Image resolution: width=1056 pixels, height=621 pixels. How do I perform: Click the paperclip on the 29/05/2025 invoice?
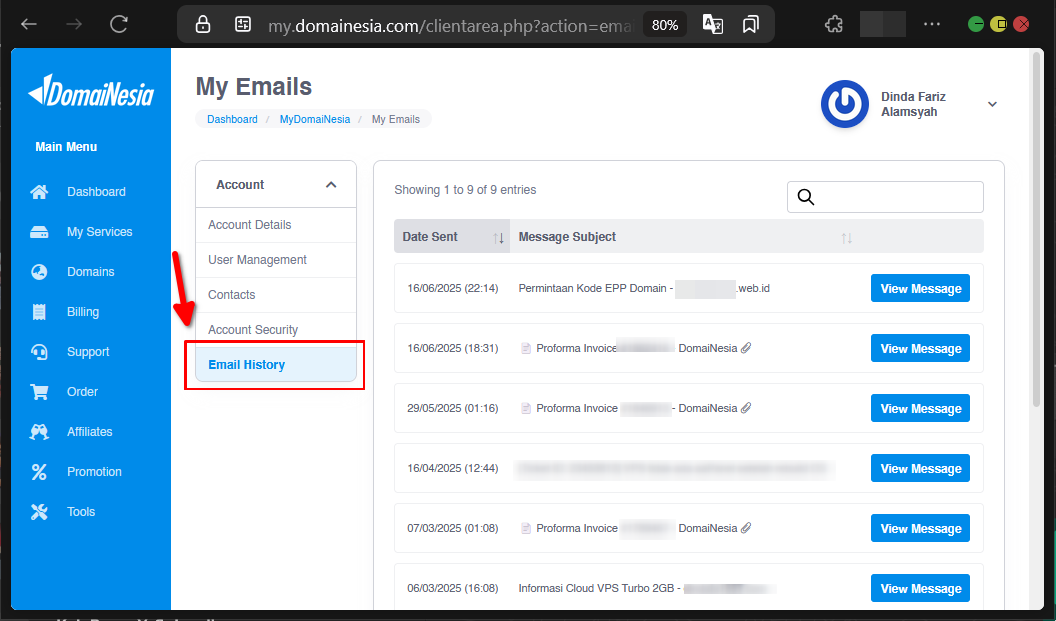[746, 408]
